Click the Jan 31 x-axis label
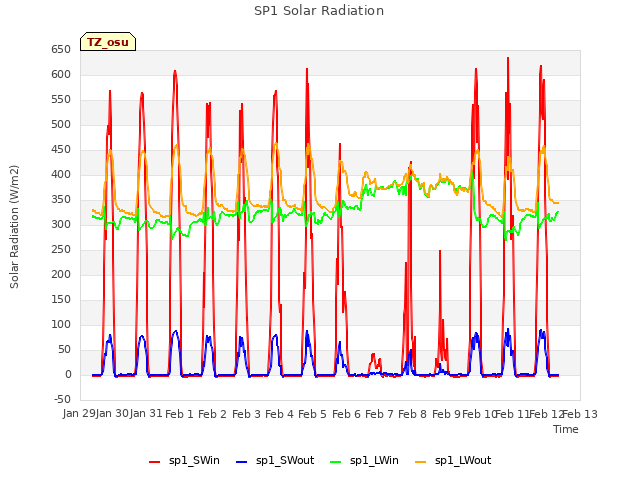This screenshot has height=480, width=640. [146, 414]
